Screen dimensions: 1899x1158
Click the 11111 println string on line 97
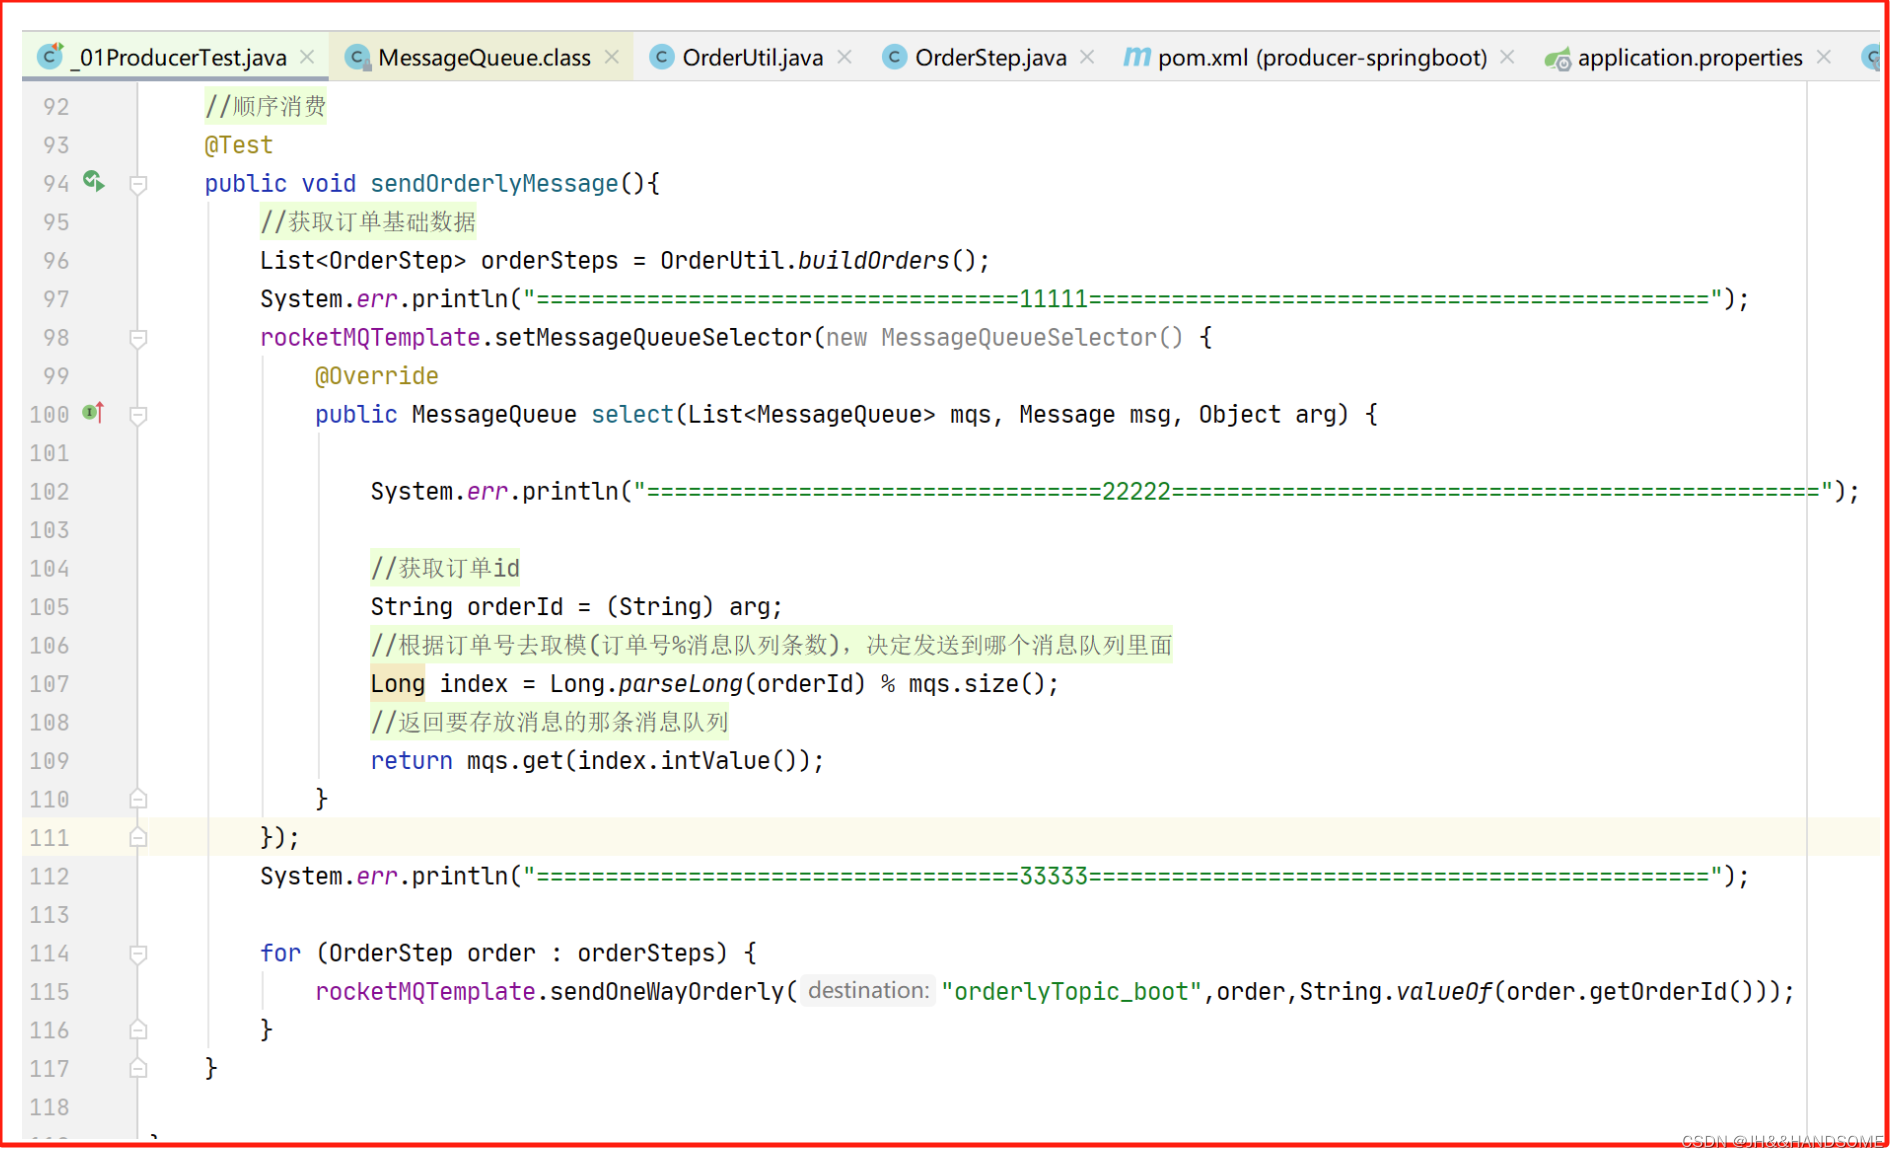pyautogui.click(x=1123, y=299)
